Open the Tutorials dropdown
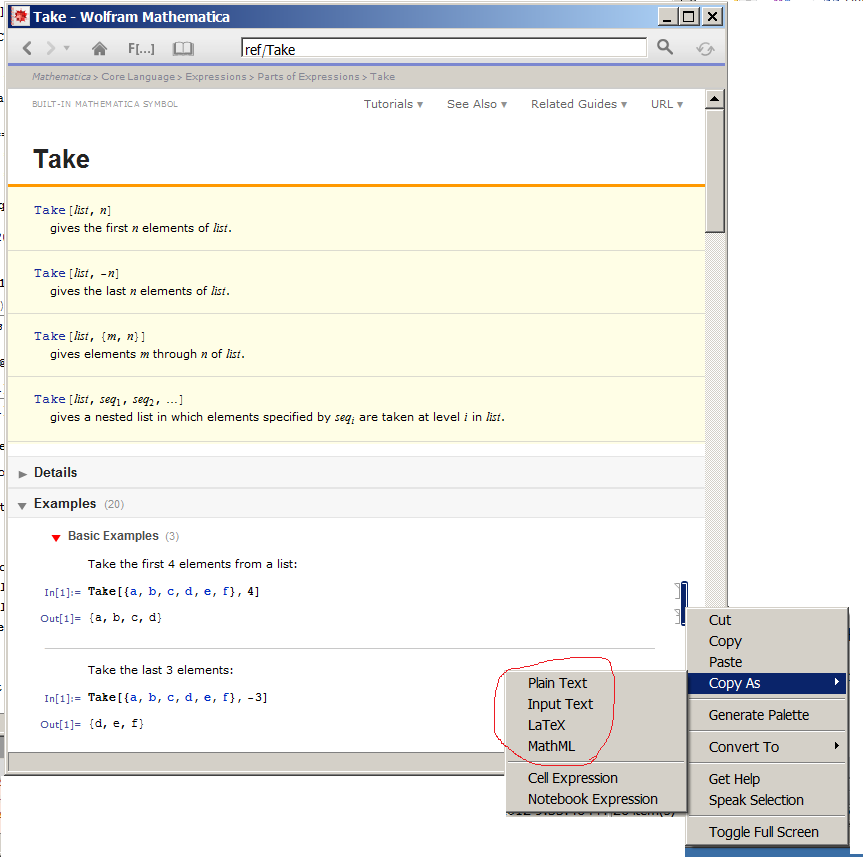863x857 pixels. [x=393, y=104]
